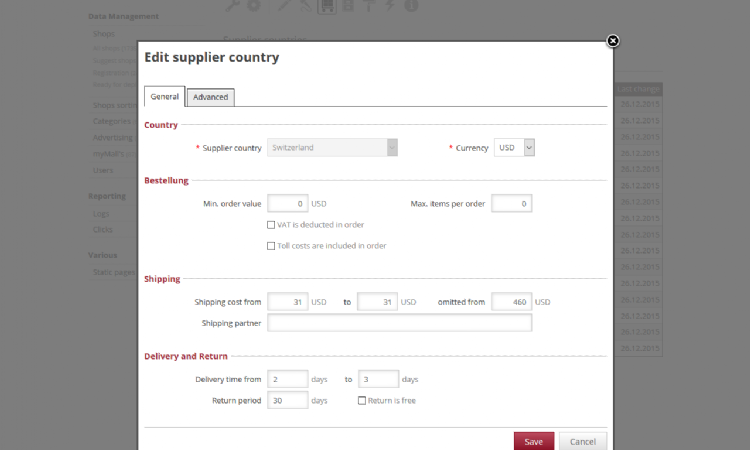Switch to the Advanced tab
Image resolution: width=750 pixels, height=450 pixels.
tap(210, 97)
